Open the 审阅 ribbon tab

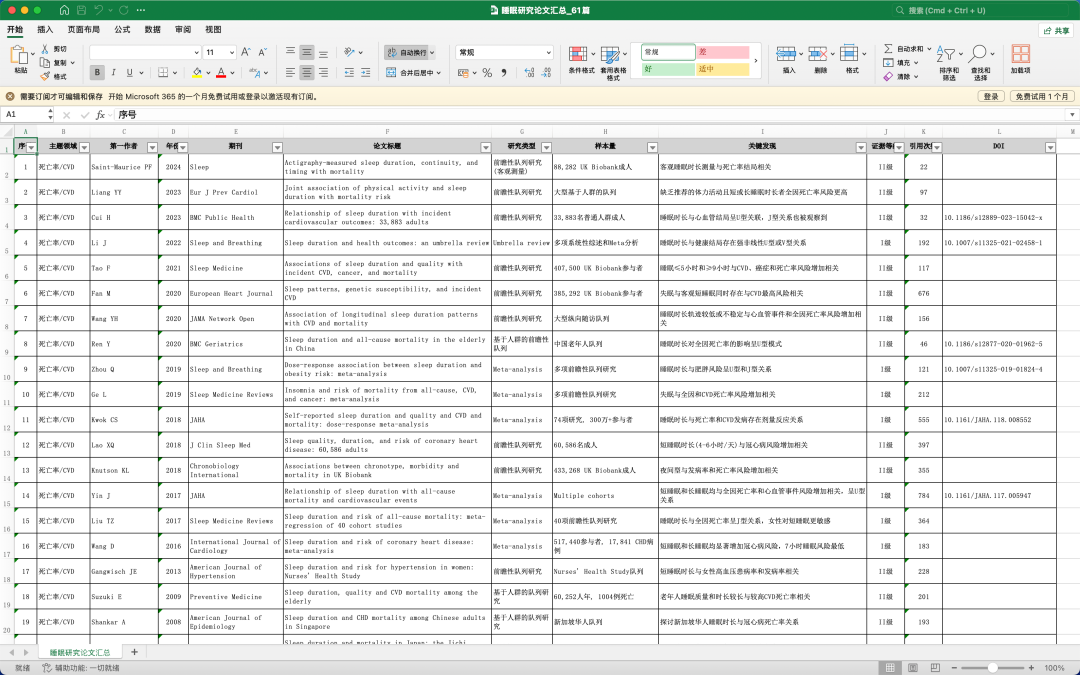[x=183, y=30]
